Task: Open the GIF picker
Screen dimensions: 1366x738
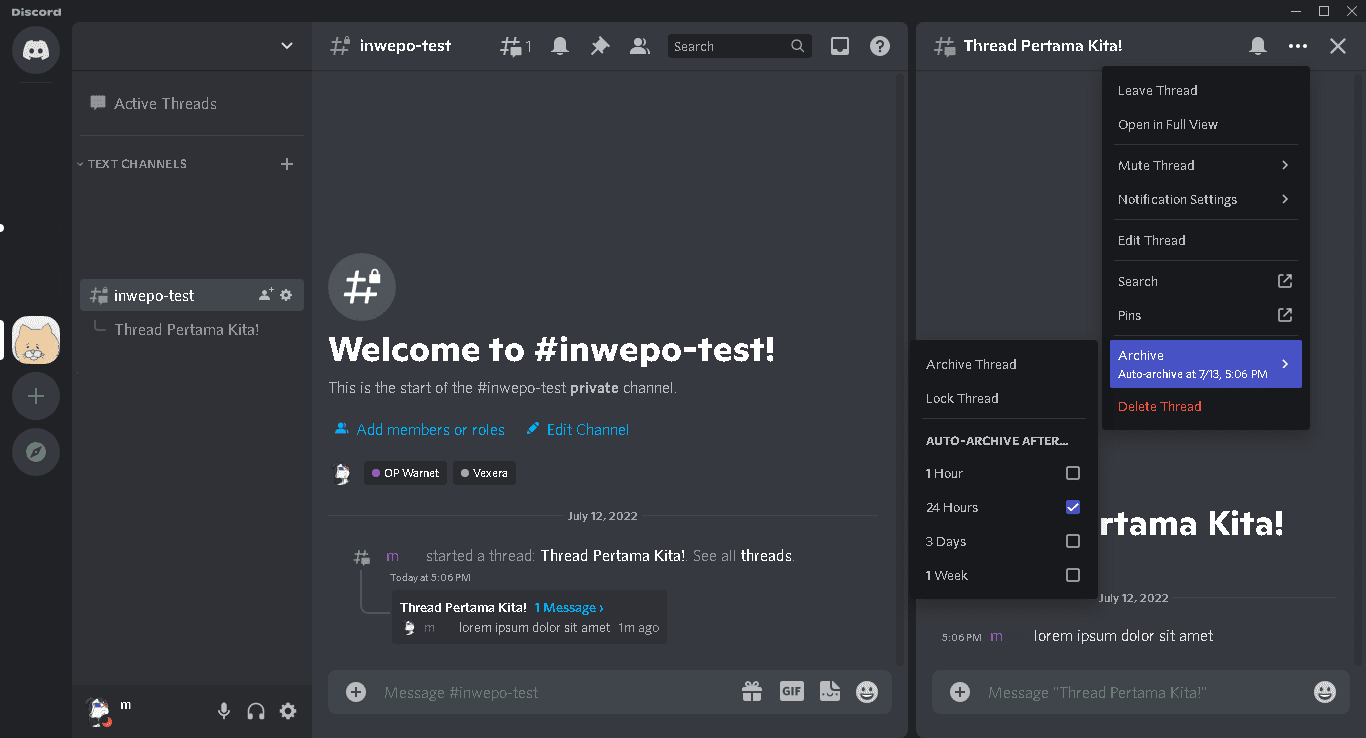Action: tap(791, 691)
